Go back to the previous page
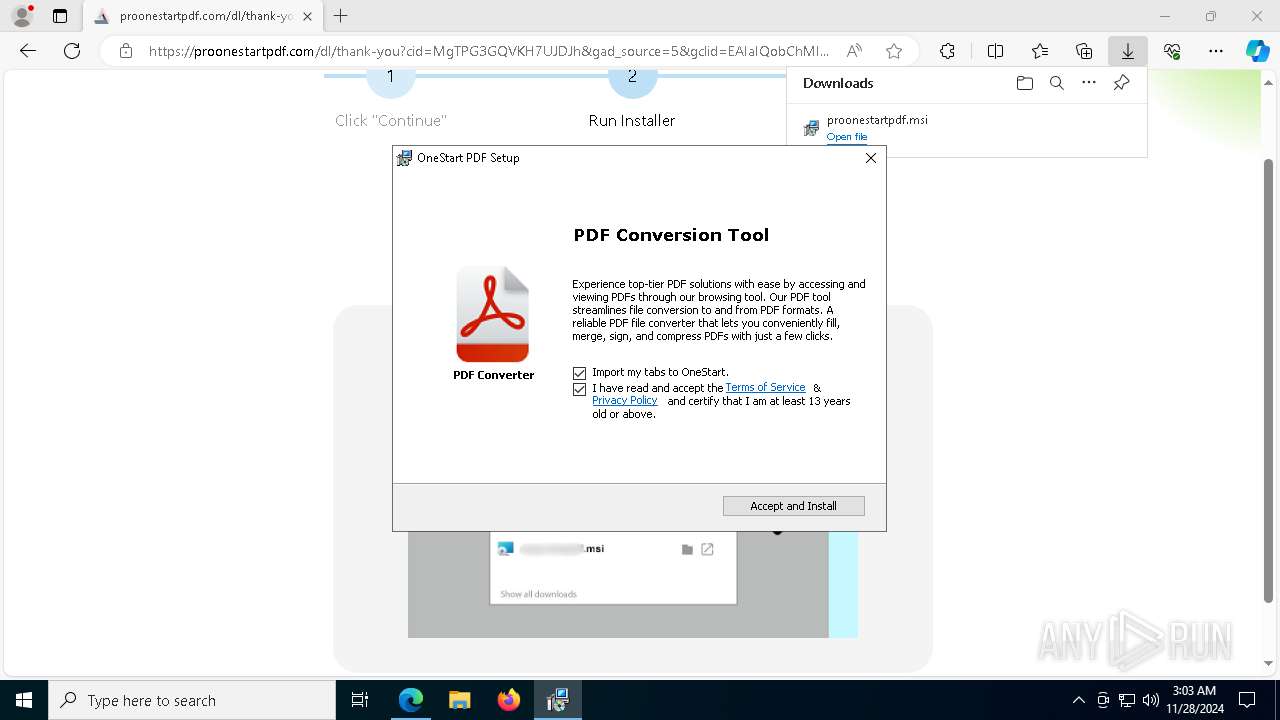Viewport: 1280px width, 720px height. click(28, 51)
